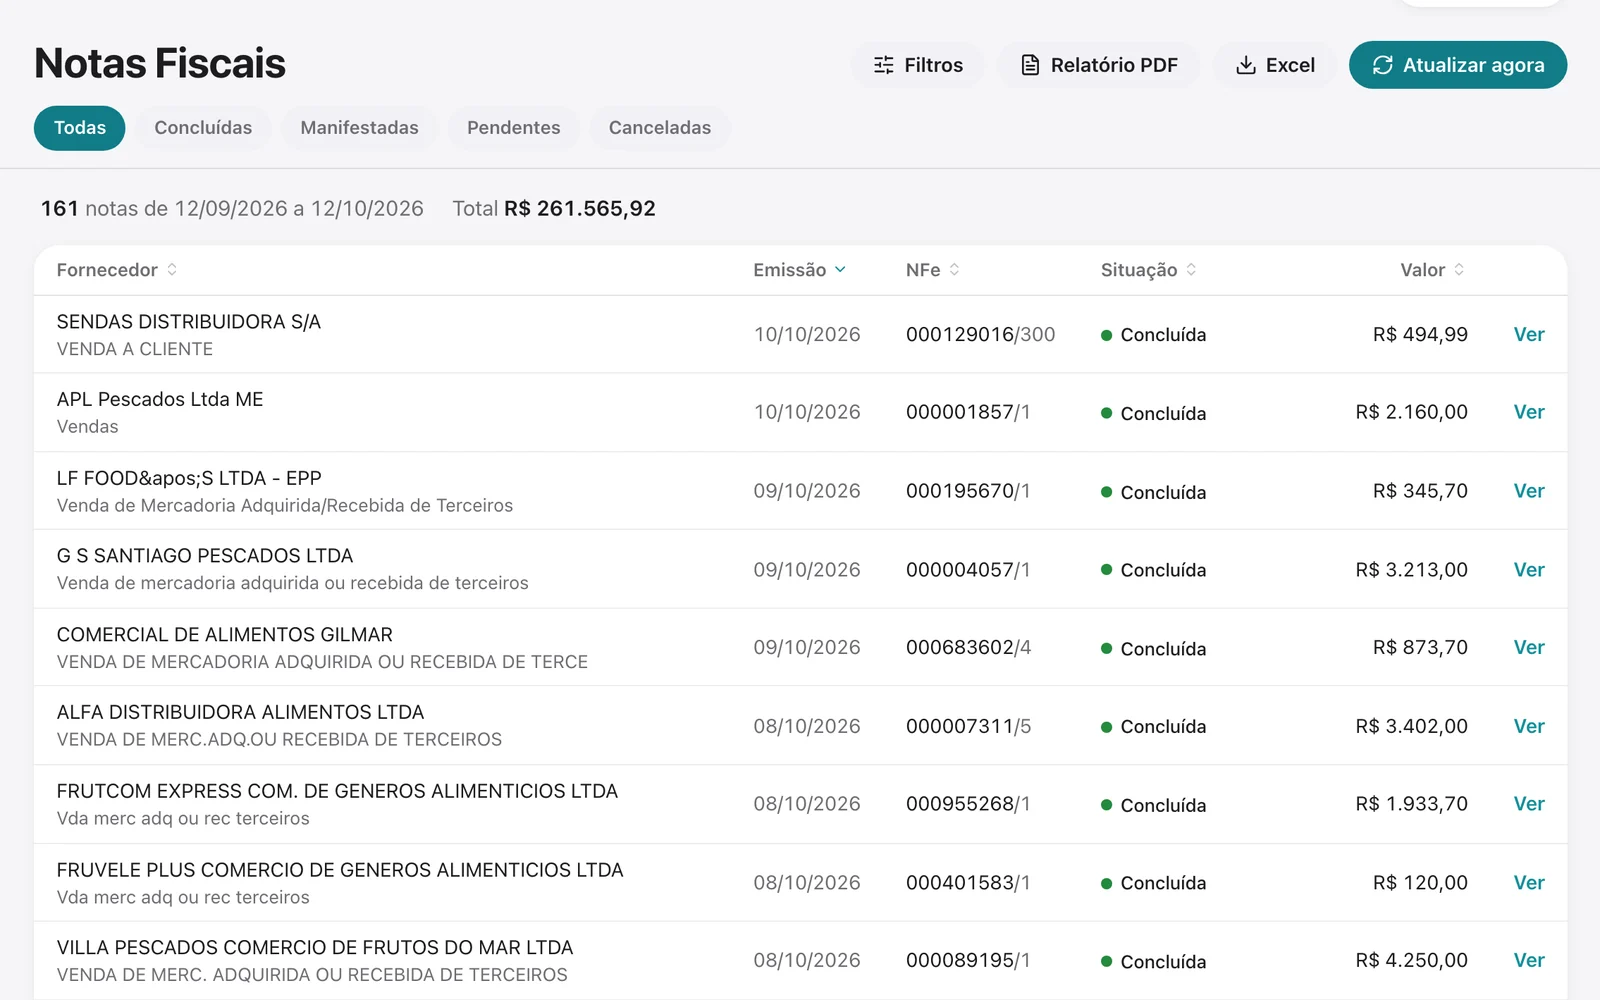Open Ver for COMERCIAL DE ALIMENTOS GILMAR
The image size is (1600, 1000).
(1529, 647)
